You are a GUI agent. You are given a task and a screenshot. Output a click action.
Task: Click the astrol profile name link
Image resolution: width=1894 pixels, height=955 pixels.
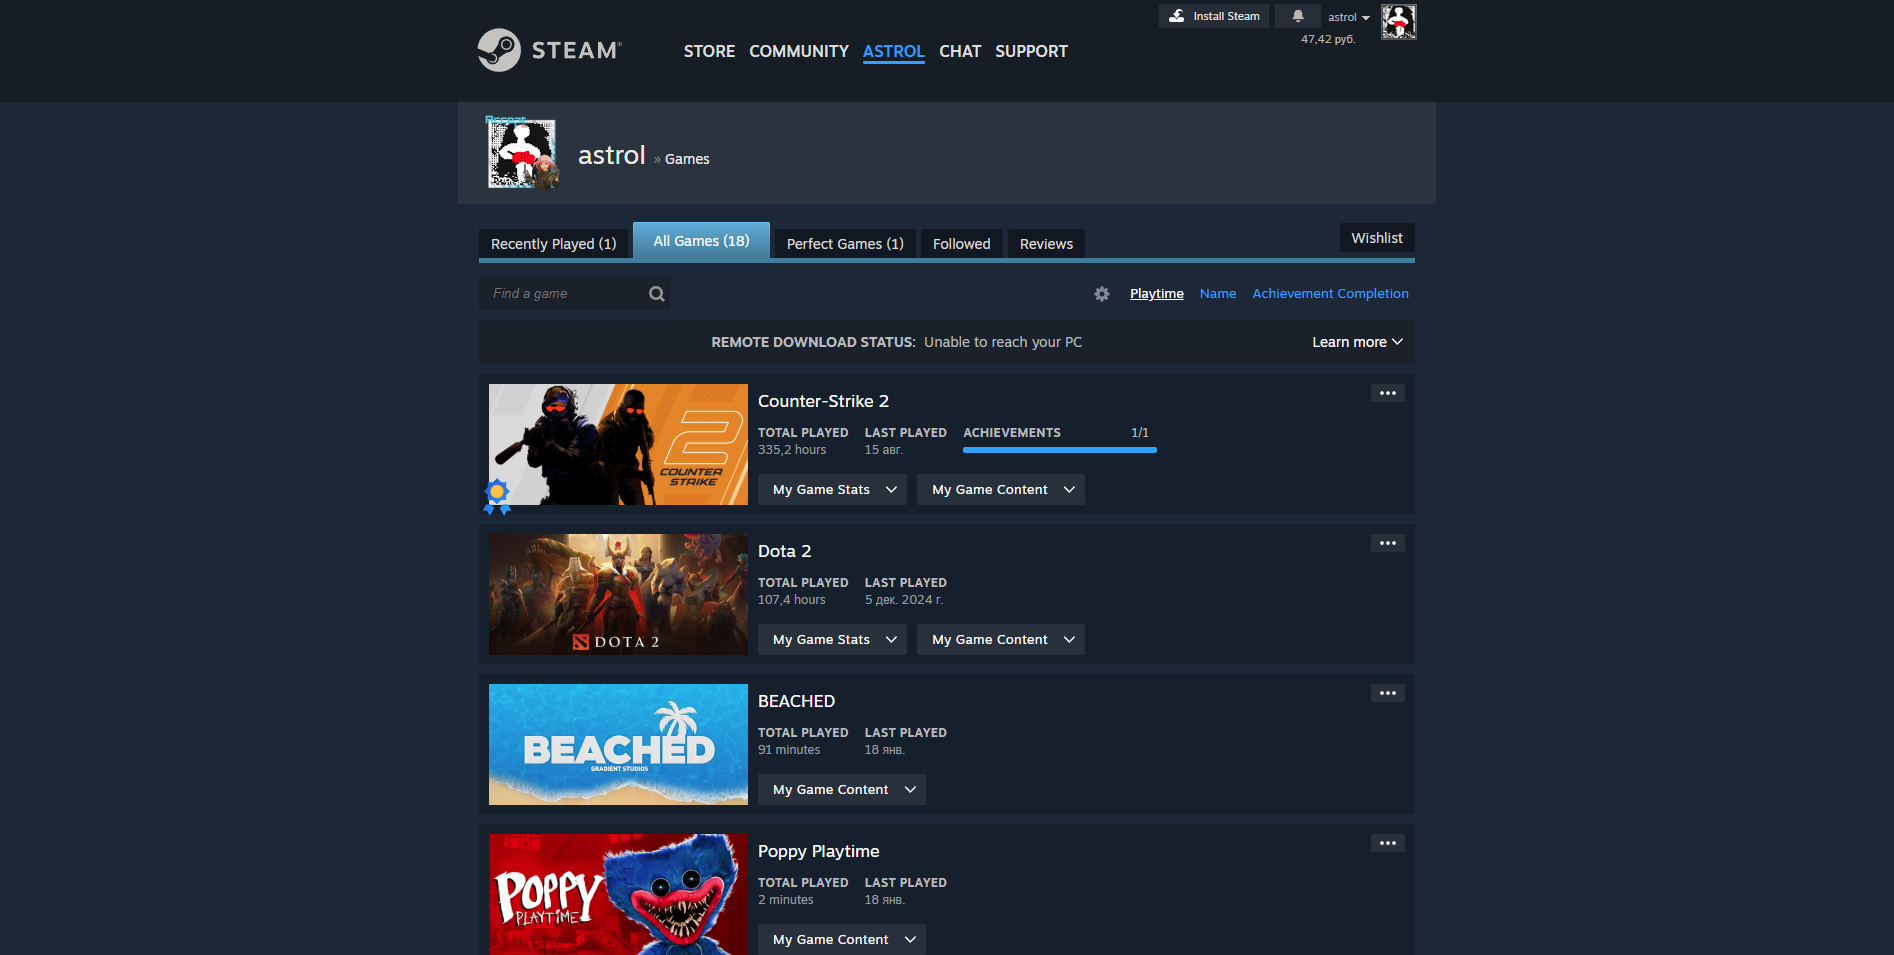(x=612, y=155)
